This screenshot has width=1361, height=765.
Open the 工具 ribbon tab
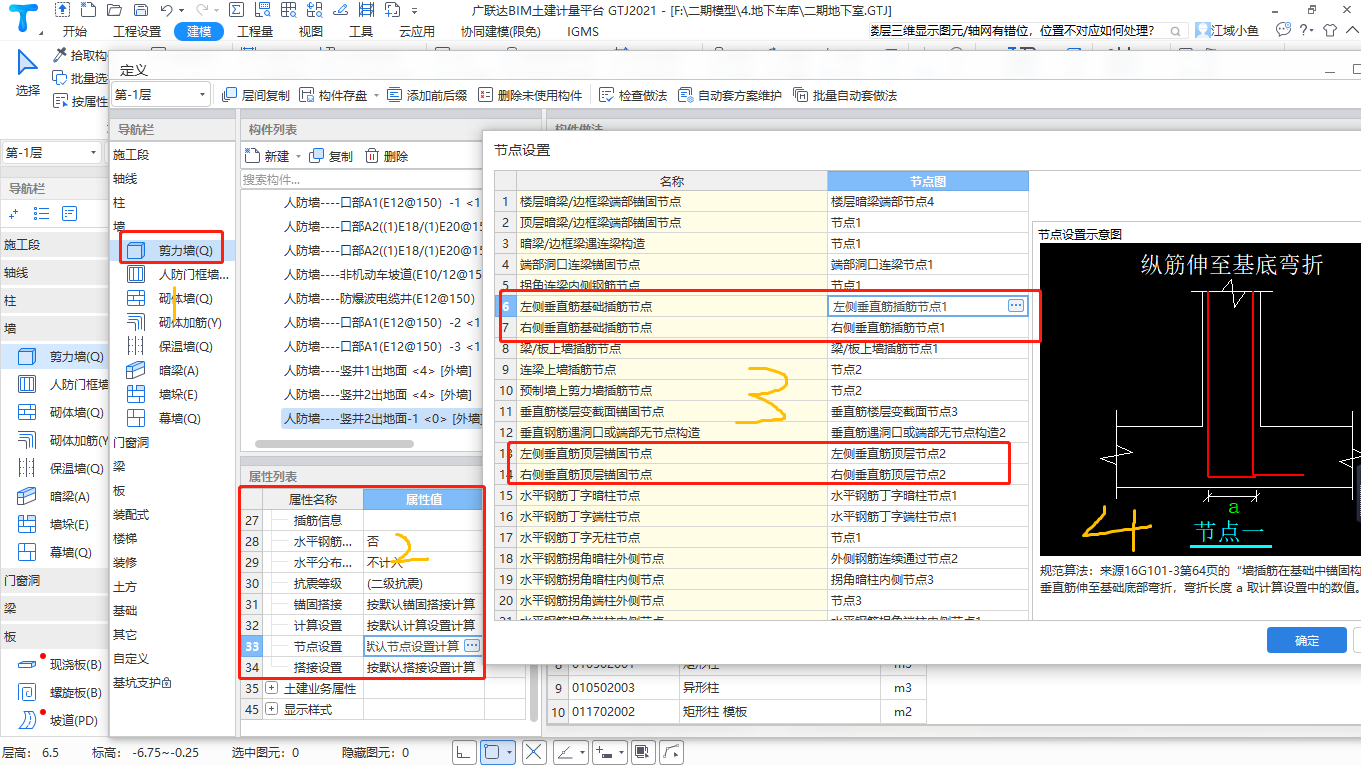pos(361,31)
